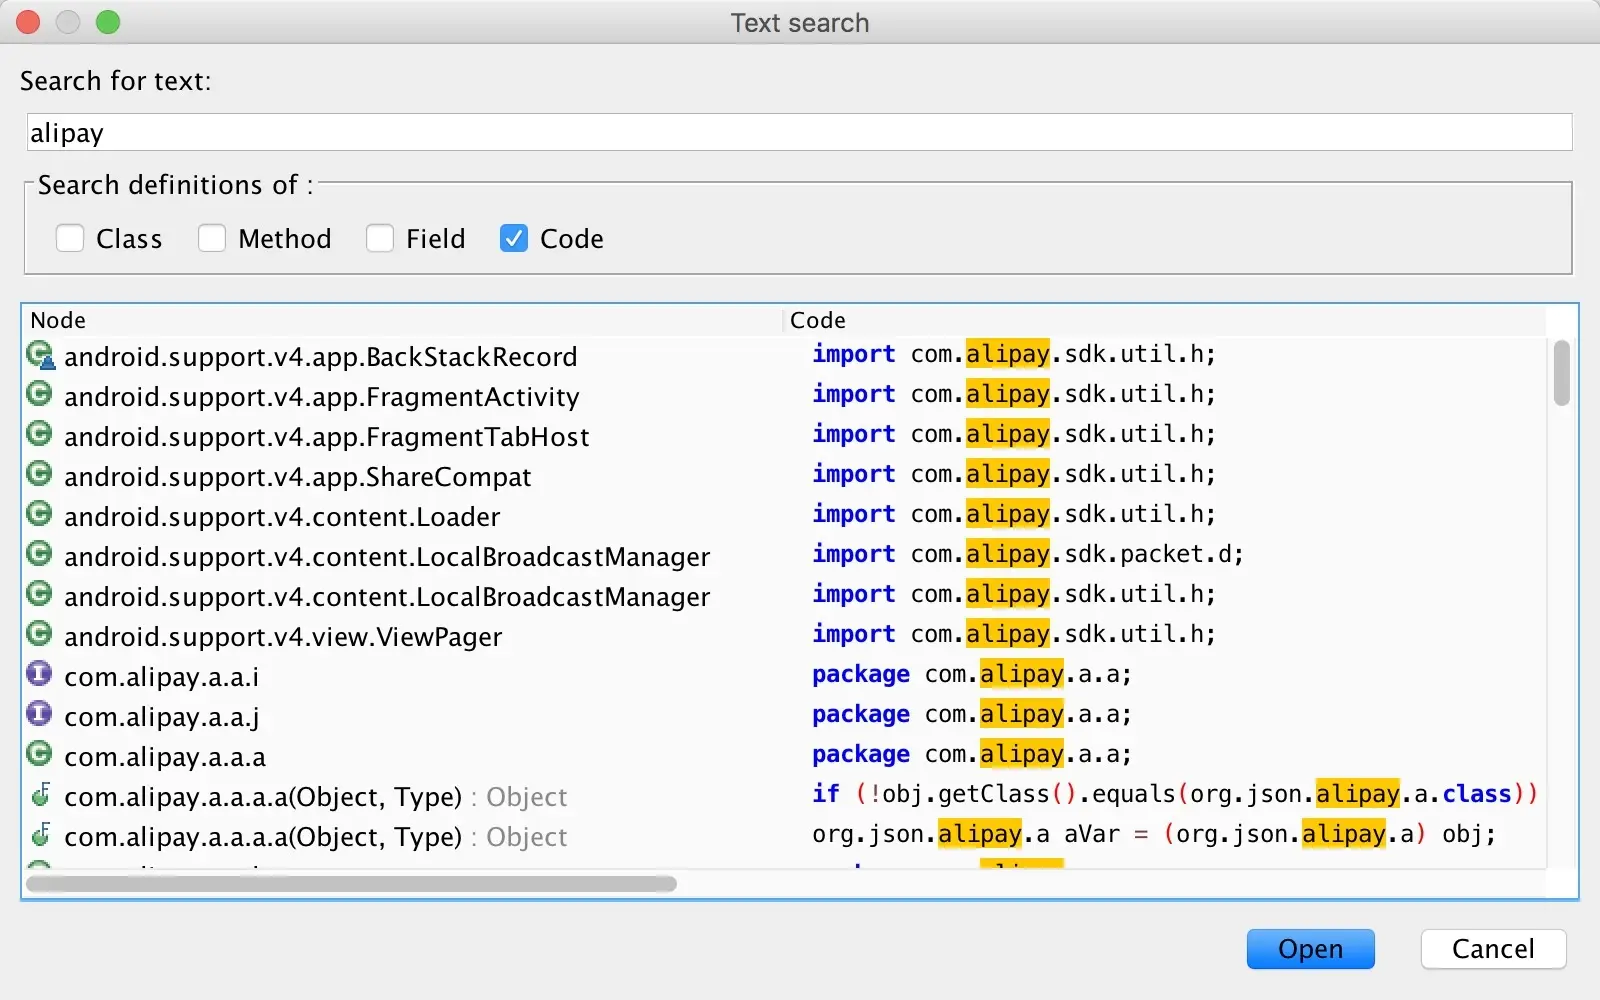Enable the Class search checkbox
This screenshot has width=1600, height=1000.
pos(69,238)
